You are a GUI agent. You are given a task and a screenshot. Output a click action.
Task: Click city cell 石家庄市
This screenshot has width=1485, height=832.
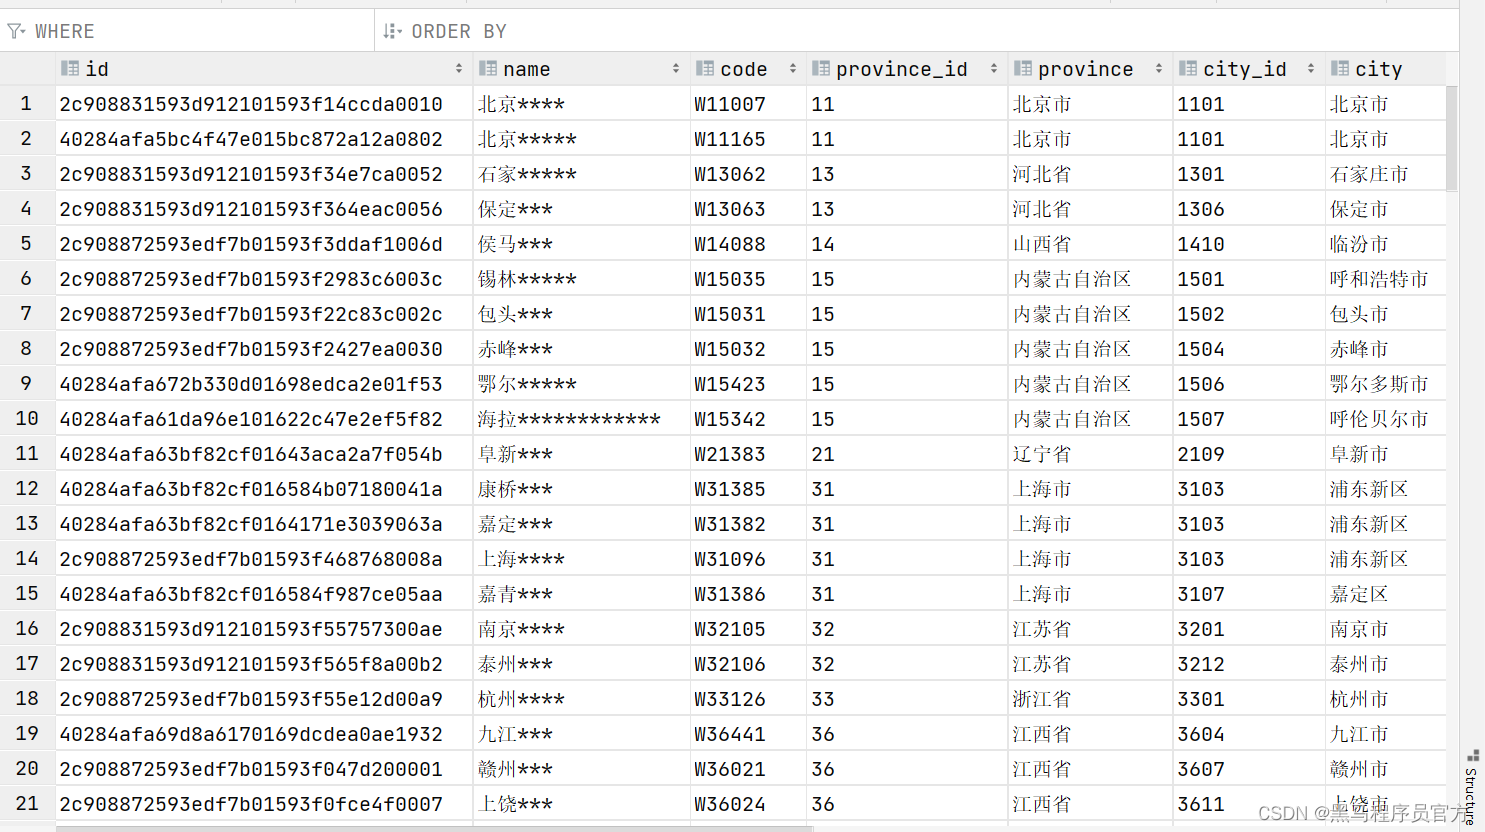coord(1386,174)
